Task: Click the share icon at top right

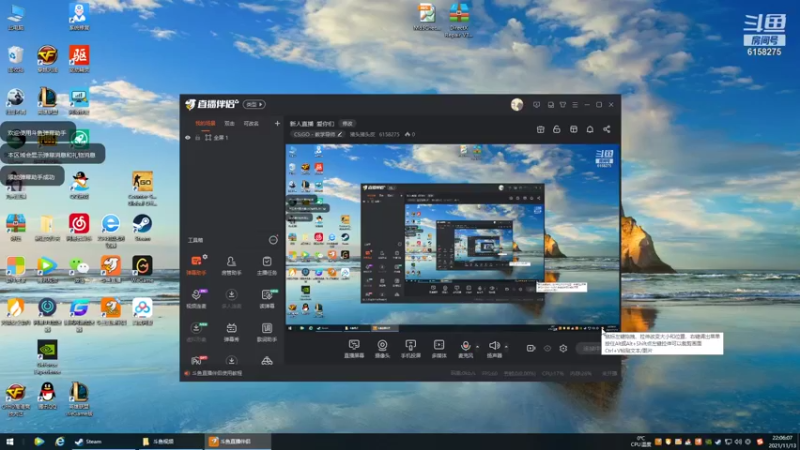Action: pyautogui.click(x=607, y=130)
